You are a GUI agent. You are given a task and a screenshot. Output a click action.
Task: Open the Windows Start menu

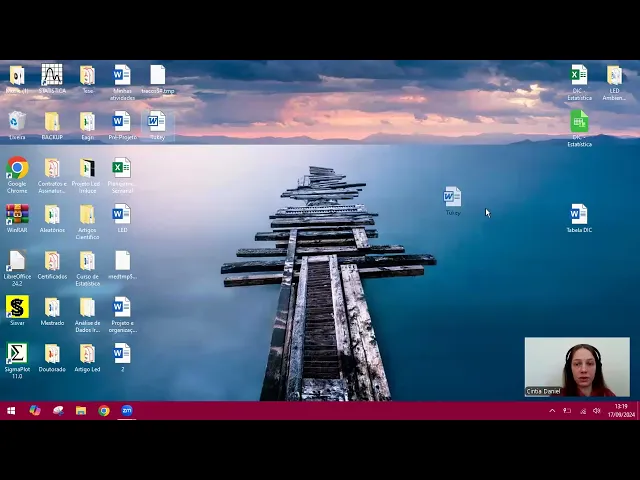11,411
